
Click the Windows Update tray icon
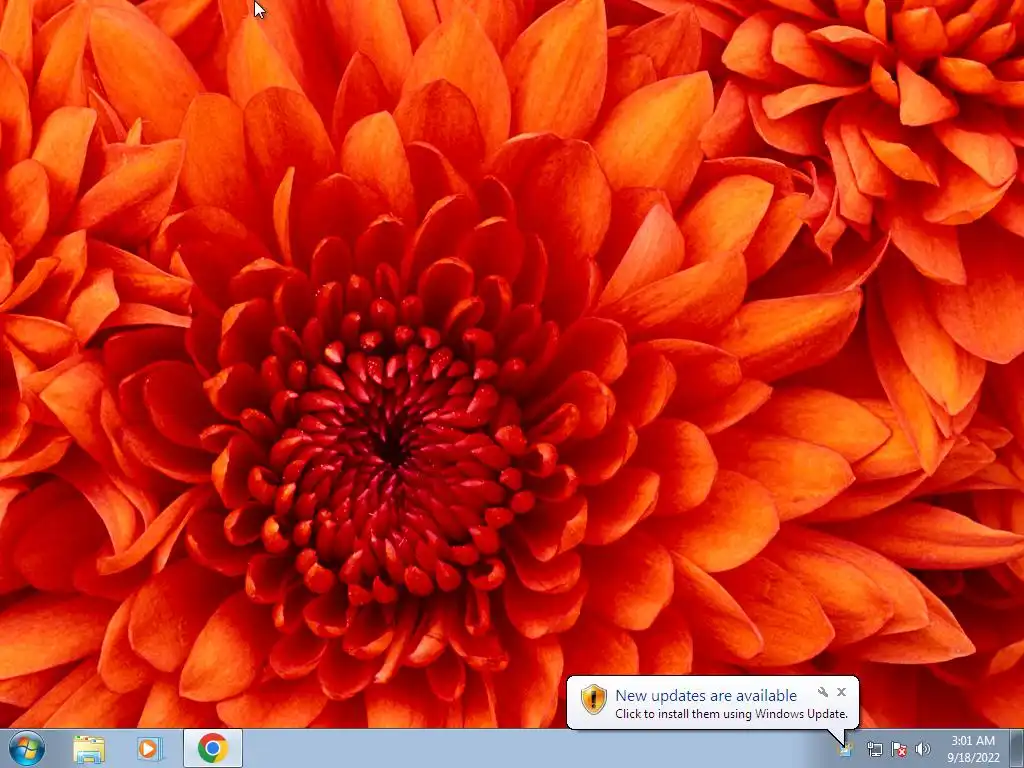click(846, 749)
